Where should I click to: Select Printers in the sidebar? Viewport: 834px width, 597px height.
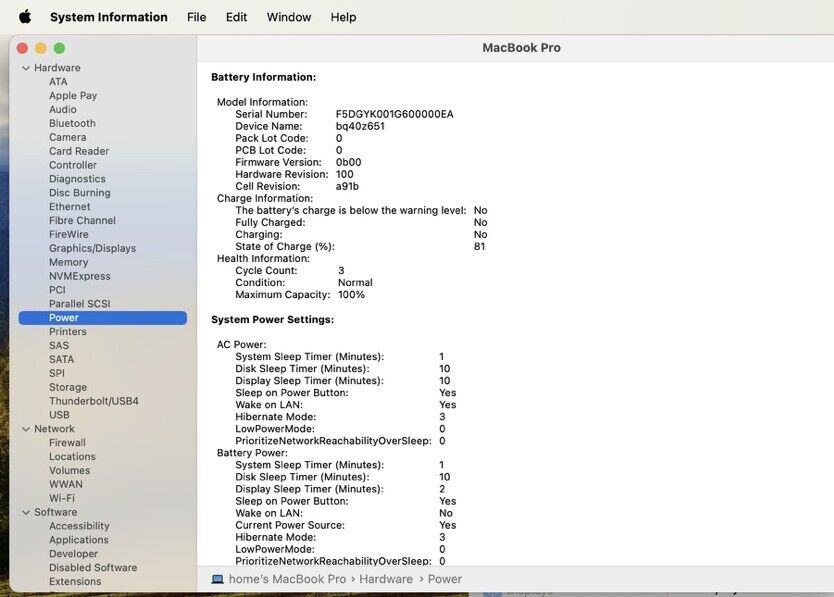[x=68, y=331]
